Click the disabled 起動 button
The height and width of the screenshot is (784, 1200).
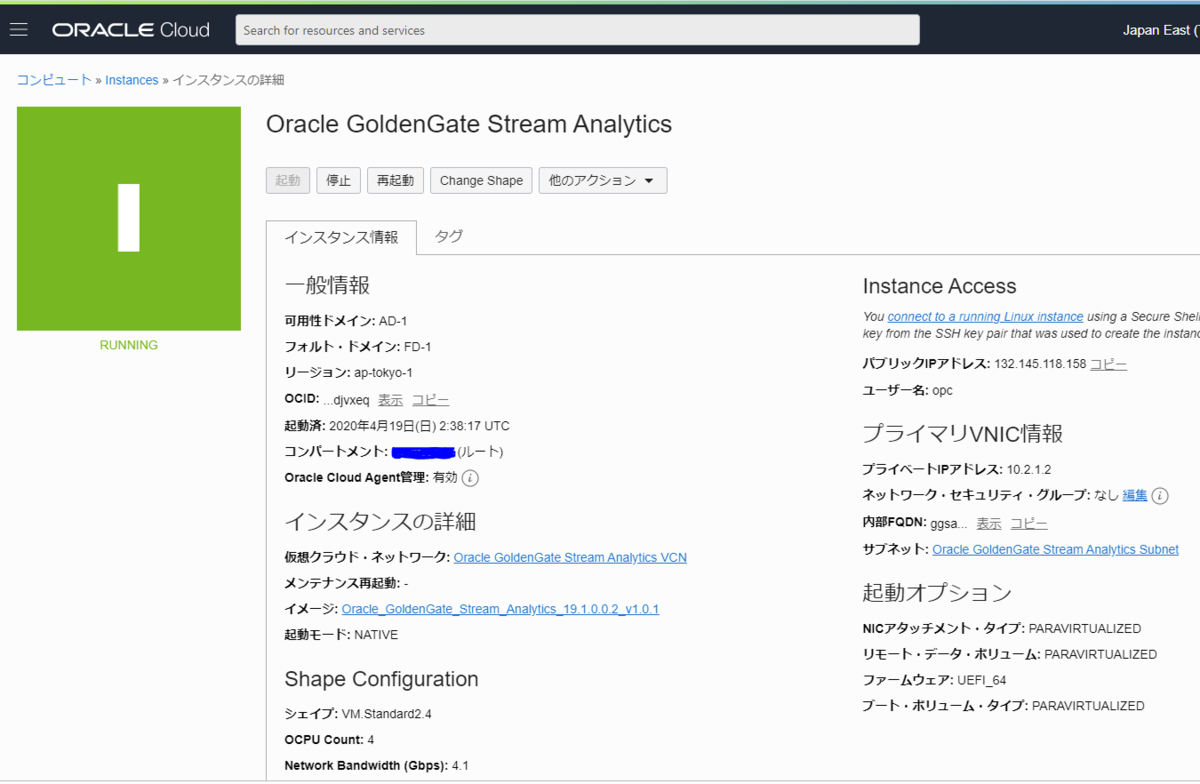tap(288, 180)
